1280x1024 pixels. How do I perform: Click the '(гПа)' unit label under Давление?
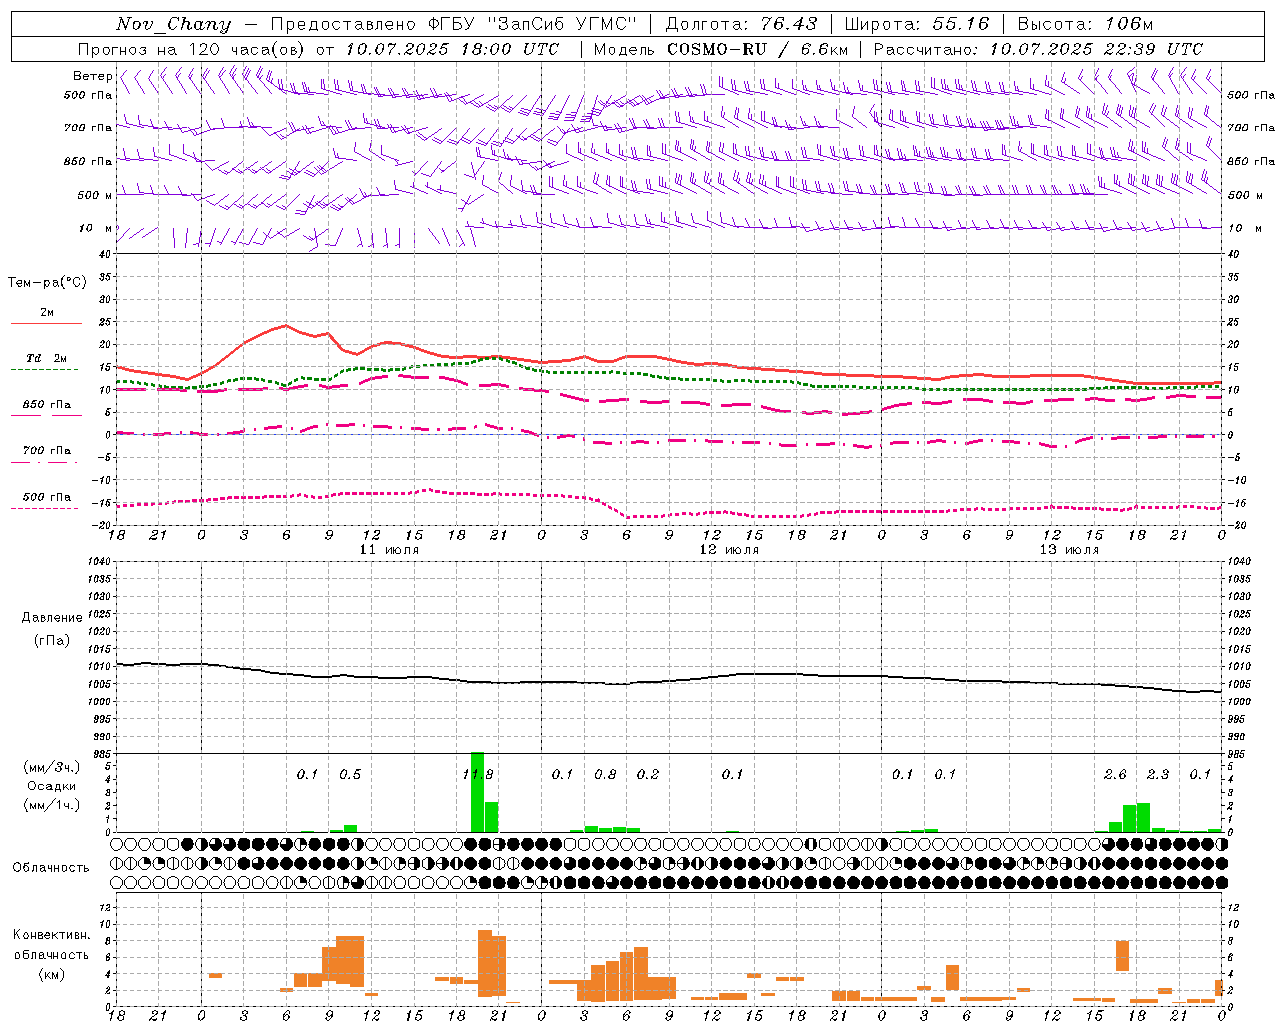coord(52,641)
